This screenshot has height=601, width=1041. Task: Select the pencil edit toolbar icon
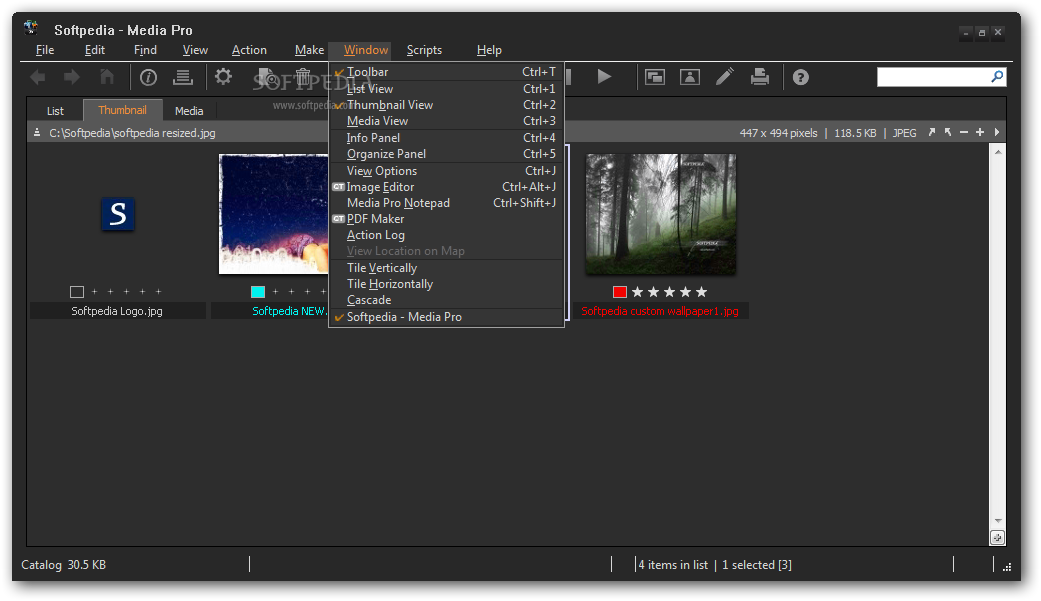coord(725,77)
